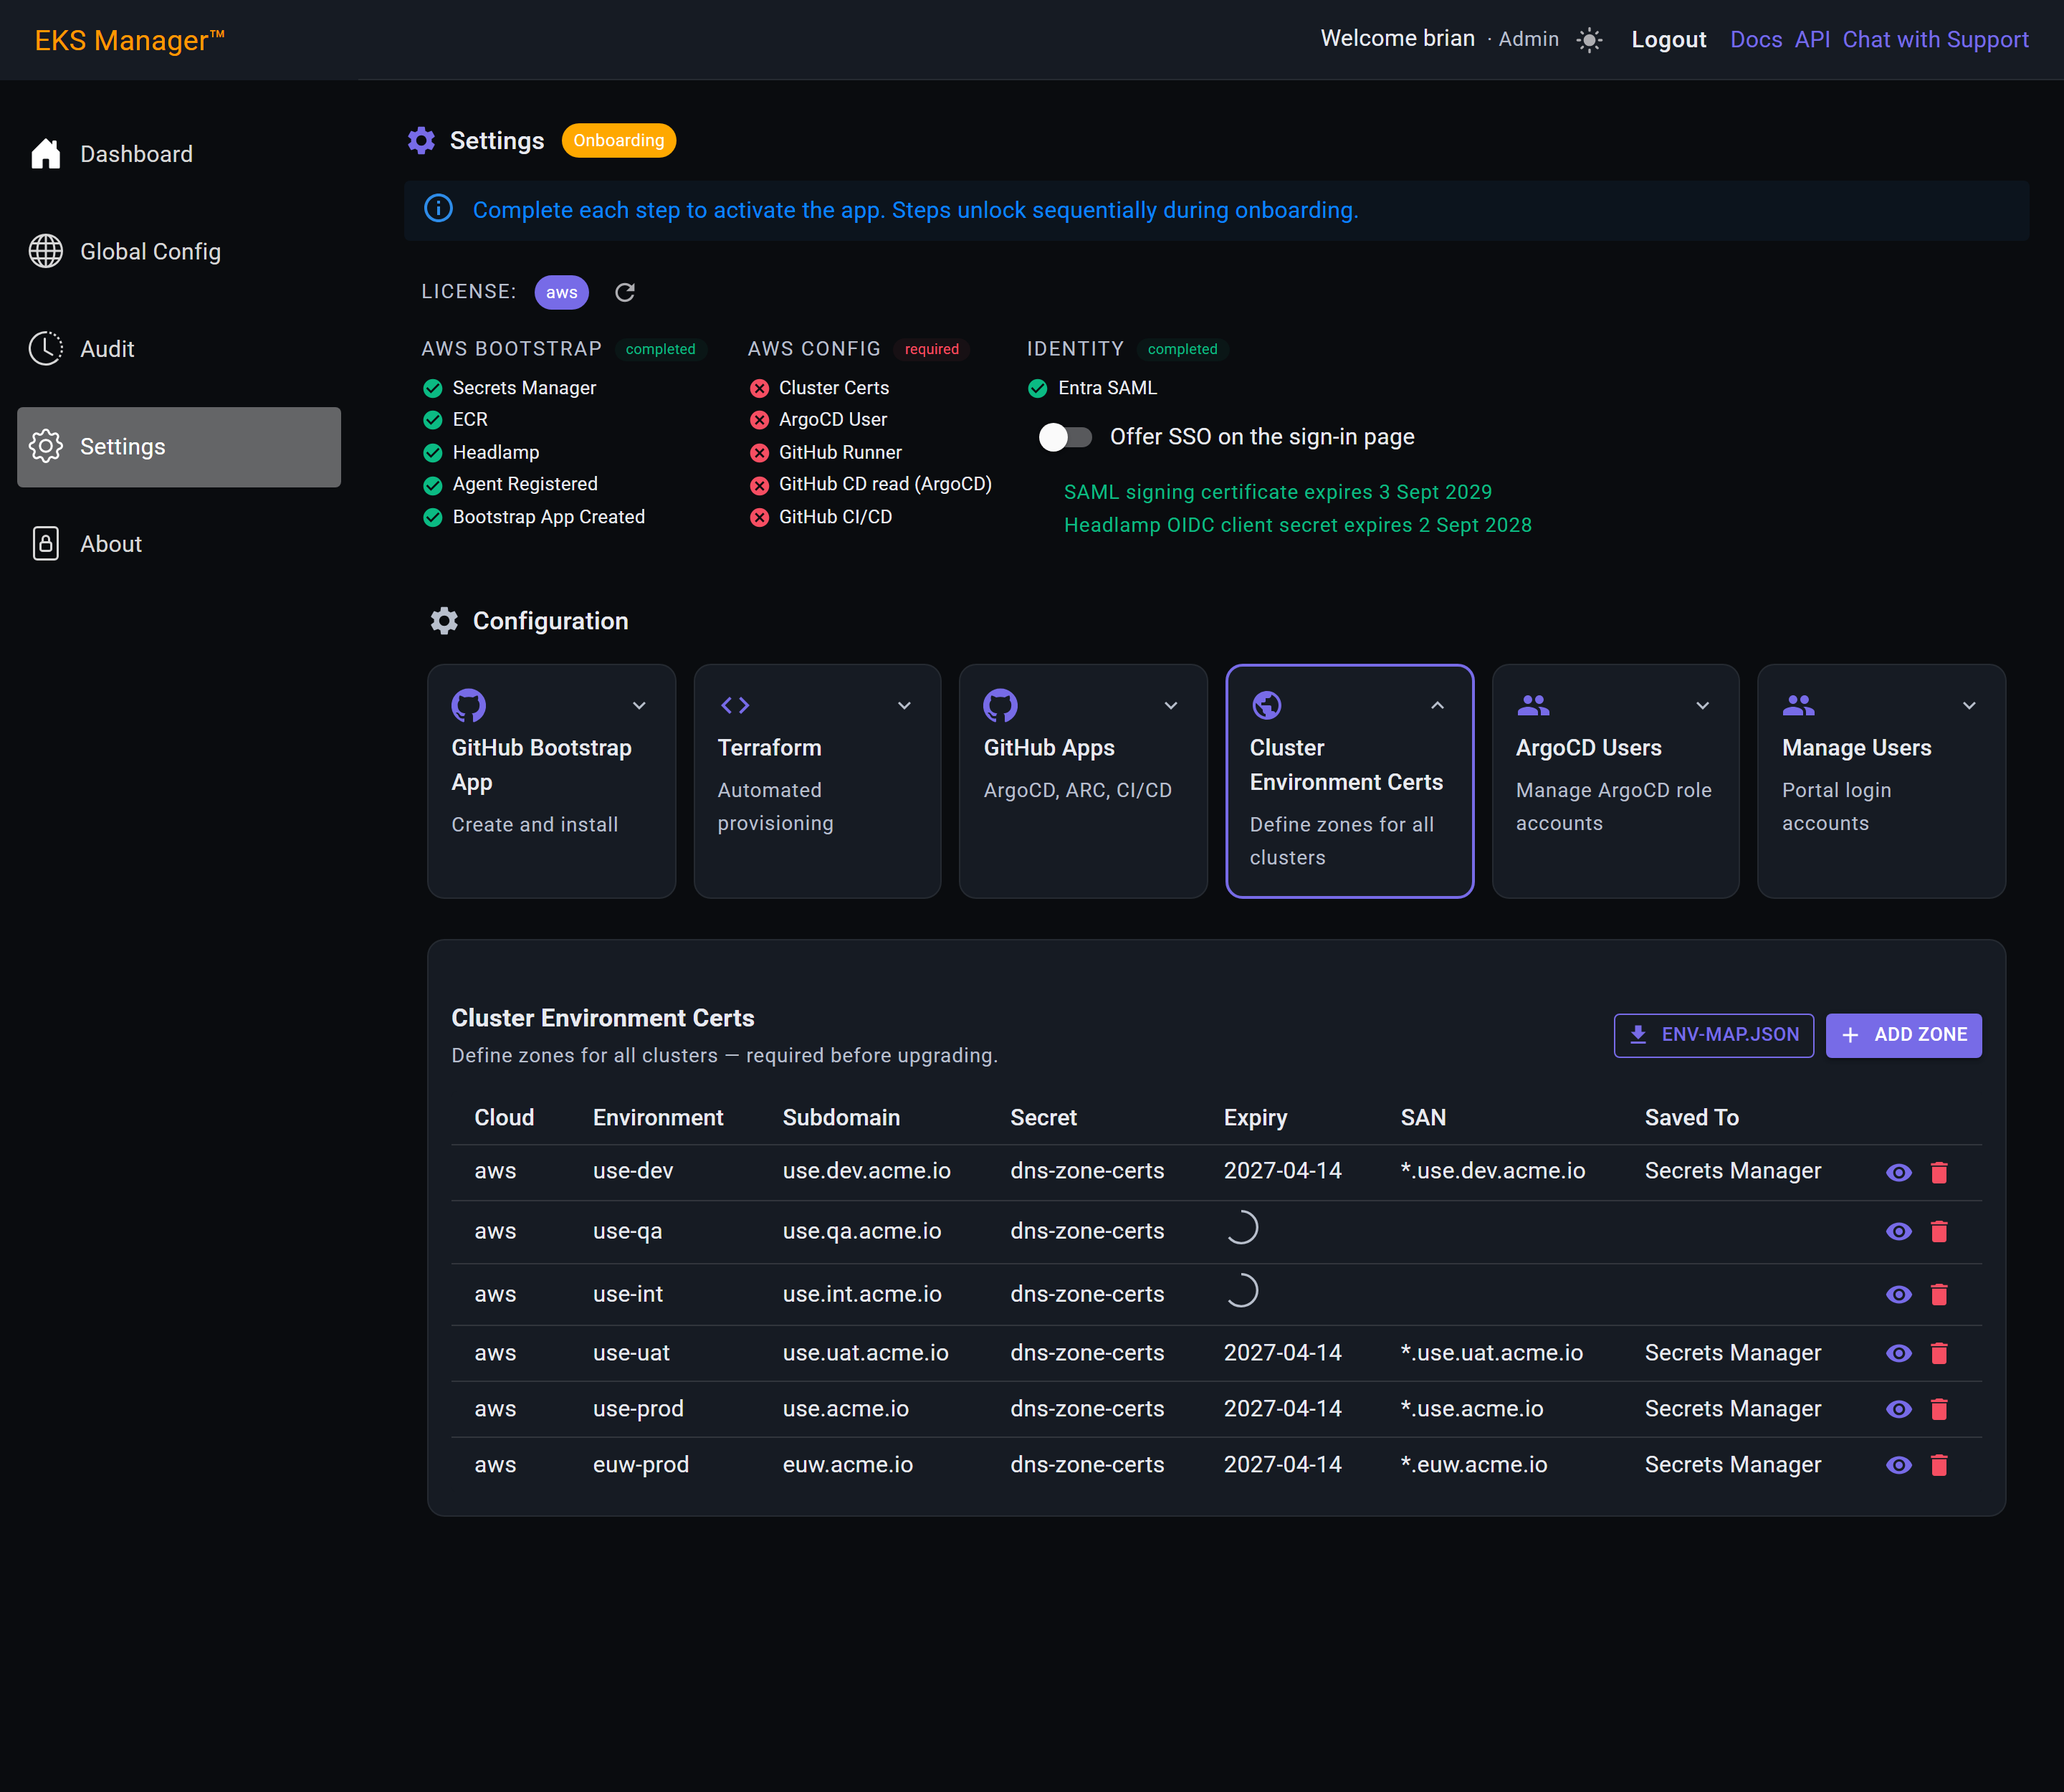Open Global Config in the sidebar
This screenshot has width=2064, height=1792.
(179, 251)
